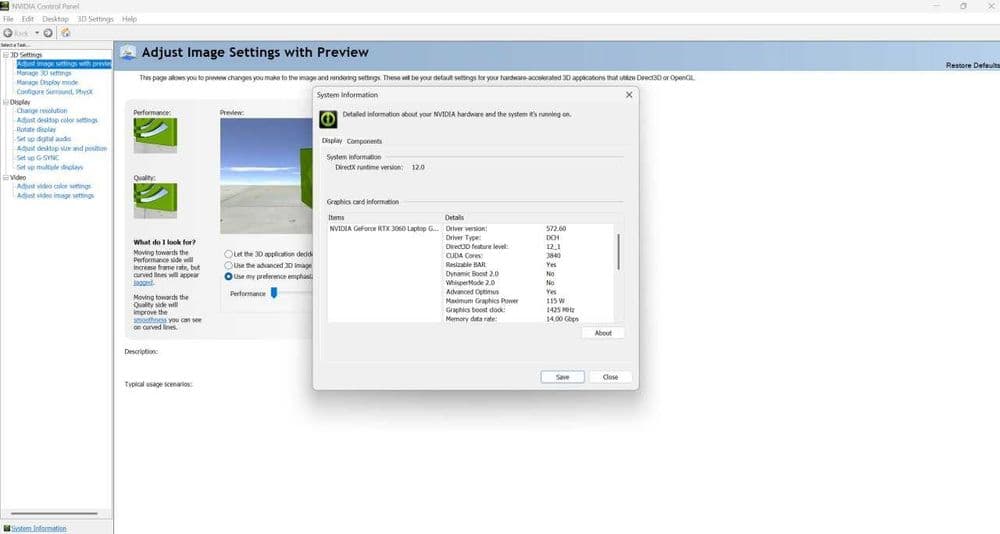Click the NVIDIA logo icon in System Information
This screenshot has width=1000, height=534.
click(328, 119)
